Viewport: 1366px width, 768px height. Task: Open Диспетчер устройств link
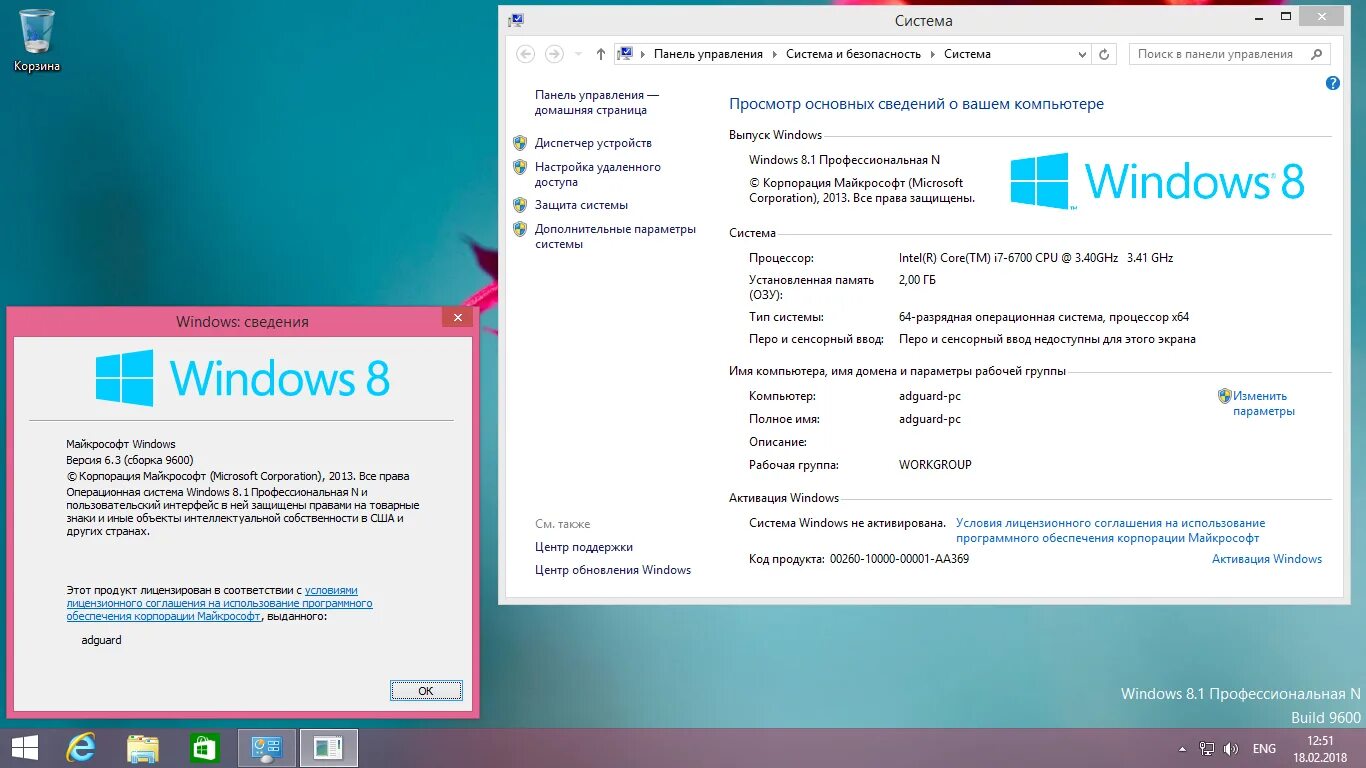pyautogui.click(x=593, y=143)
